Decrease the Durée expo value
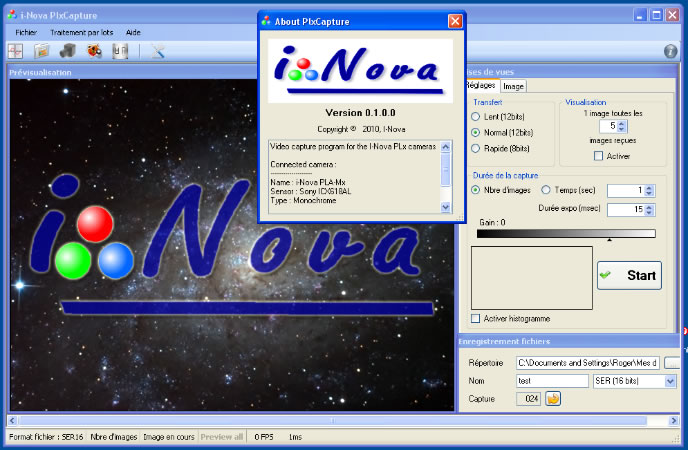The image size is (688, 450). [x=649, y=213]
